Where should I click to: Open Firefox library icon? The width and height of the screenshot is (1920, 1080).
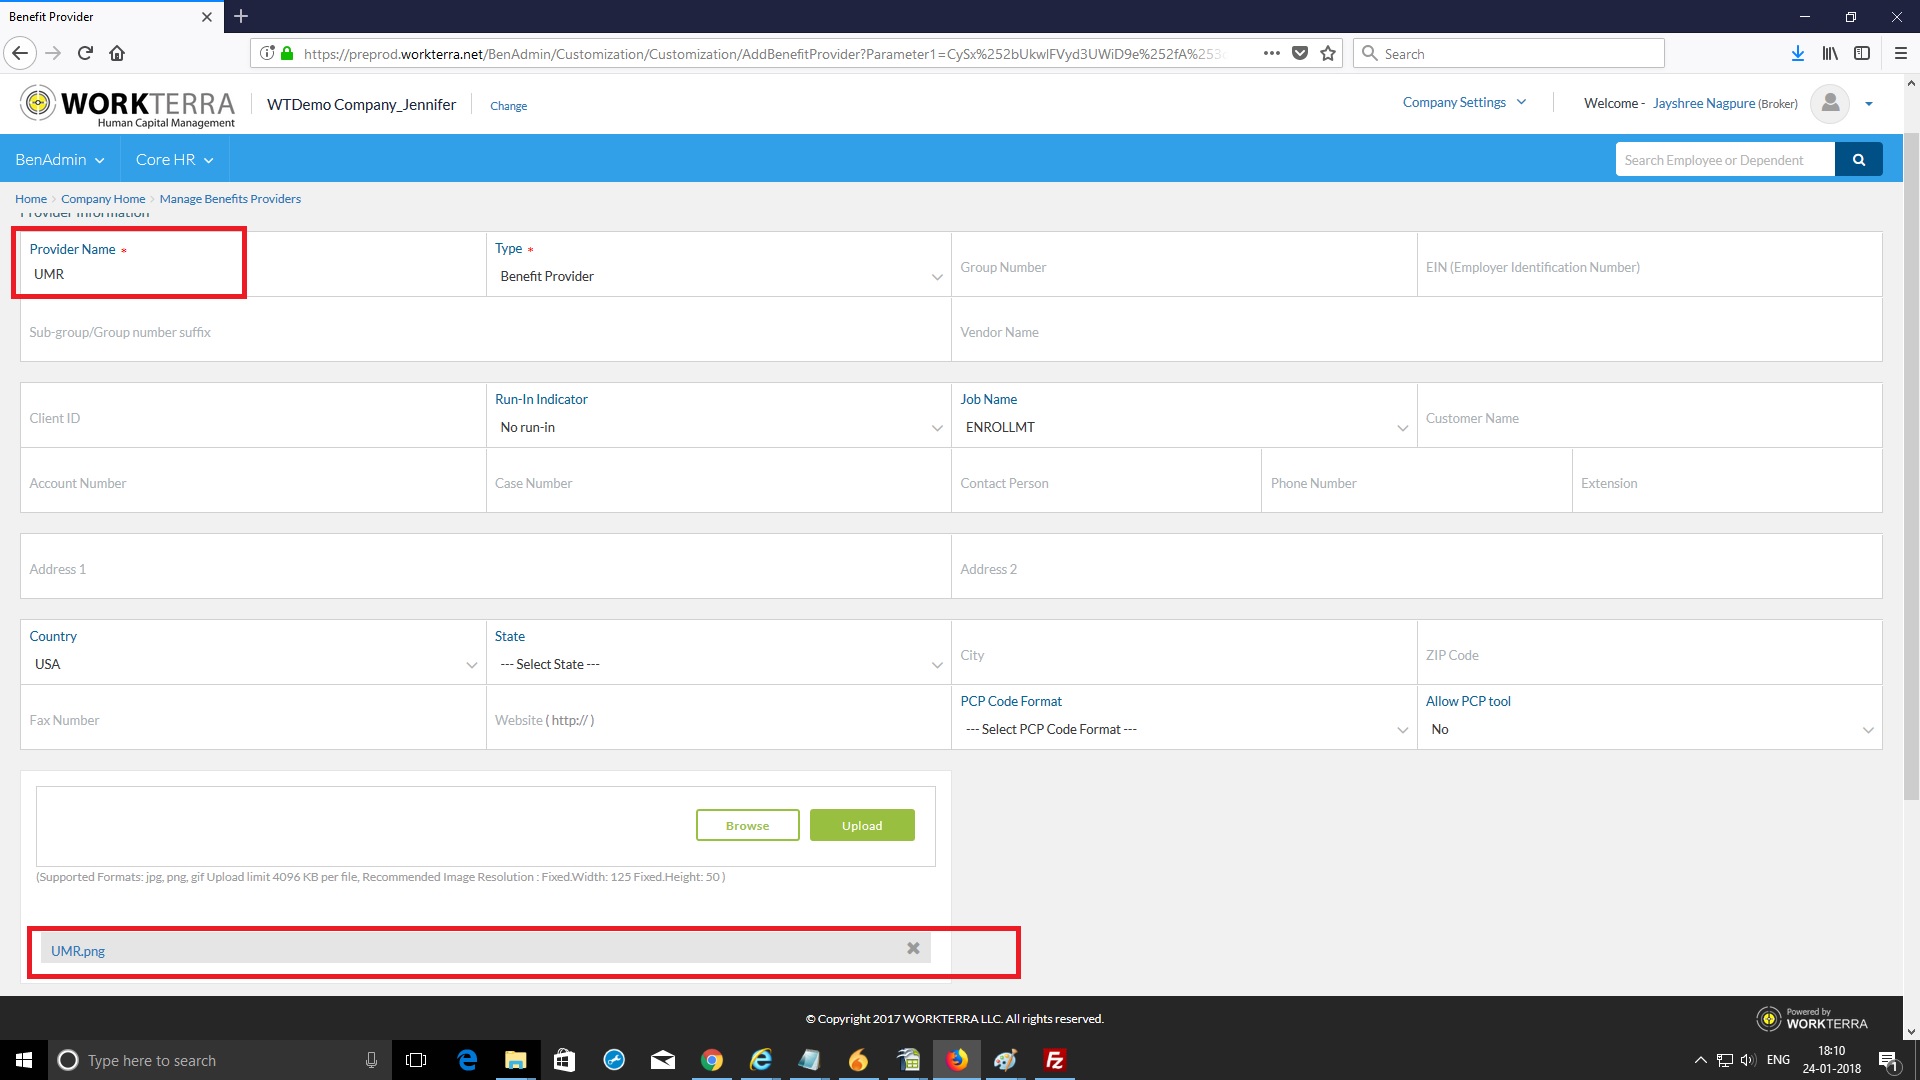(1830, 53)
